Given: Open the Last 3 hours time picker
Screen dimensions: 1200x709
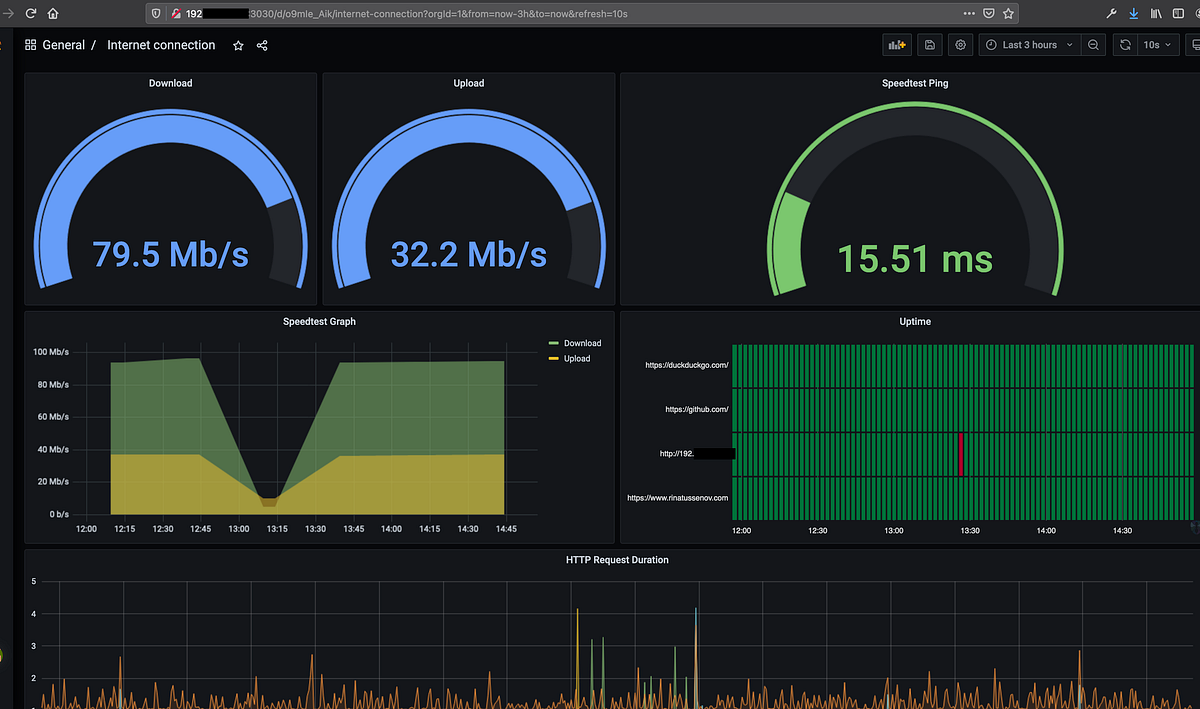Looking at the screenshot, I should pyautogui.click(x=1028, y=44).
